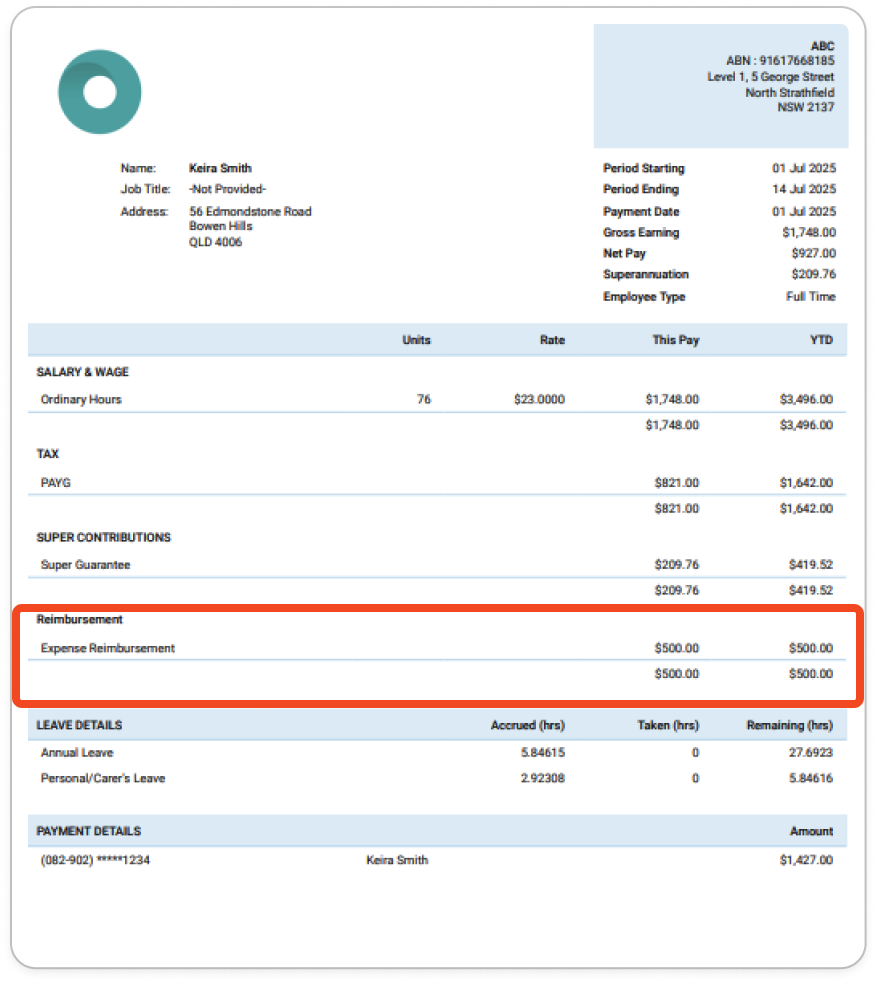
Task: Click the highlighted Reimbursement section
Action: [438, 648]
